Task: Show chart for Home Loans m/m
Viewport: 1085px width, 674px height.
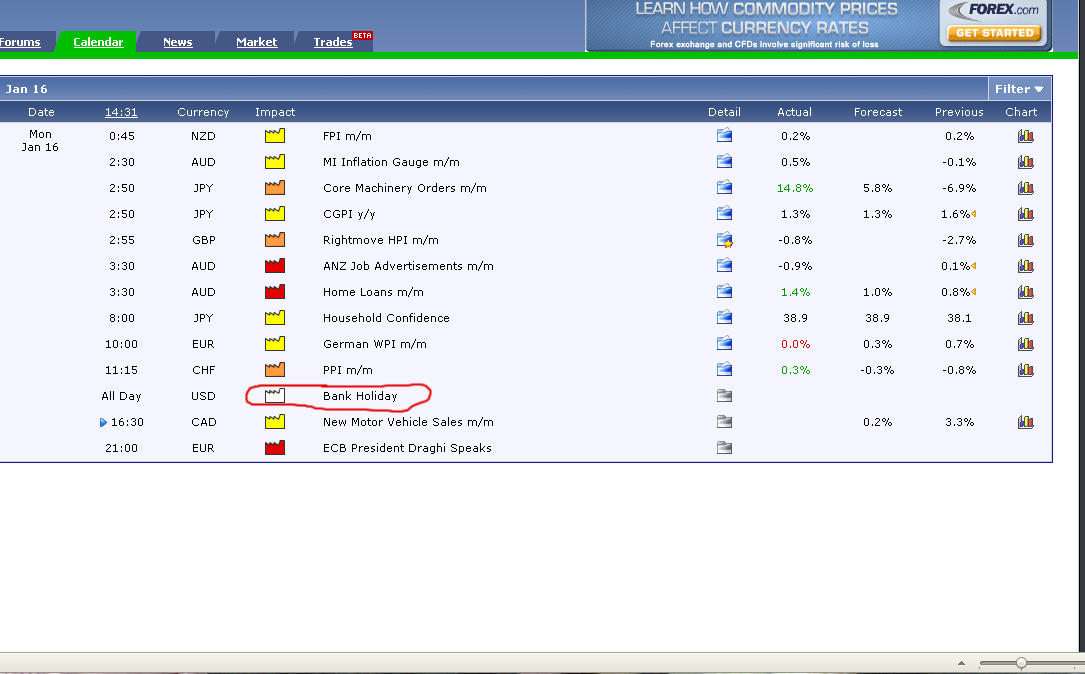Action: tap(1025, 292)
